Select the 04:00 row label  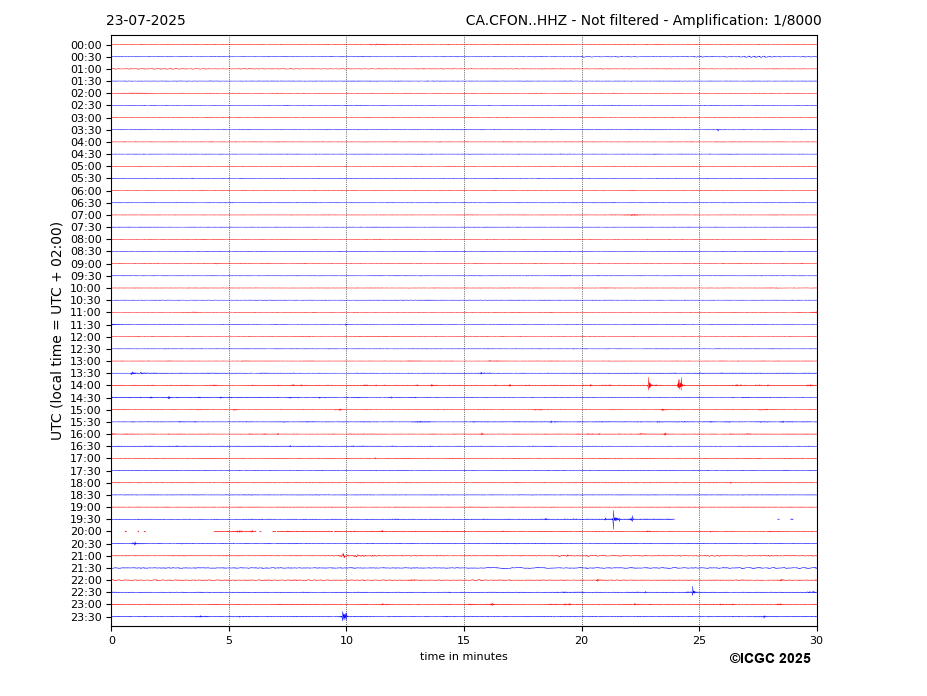tap(86, 143)
